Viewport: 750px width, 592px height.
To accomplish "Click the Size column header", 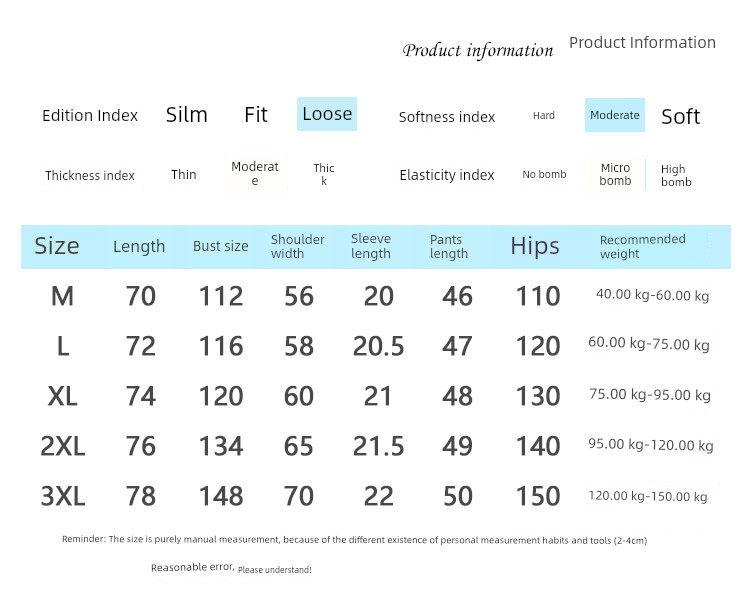I will point(57,246).
